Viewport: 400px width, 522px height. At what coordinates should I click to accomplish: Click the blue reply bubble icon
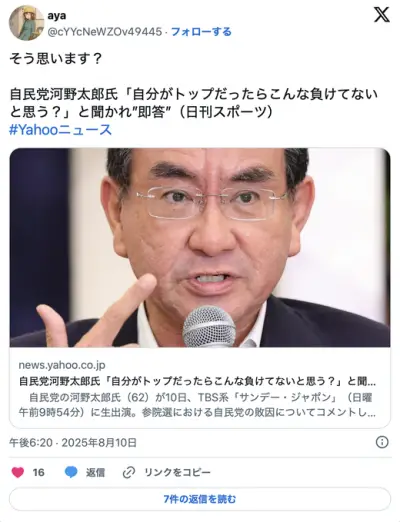click(x=71, y=472)
